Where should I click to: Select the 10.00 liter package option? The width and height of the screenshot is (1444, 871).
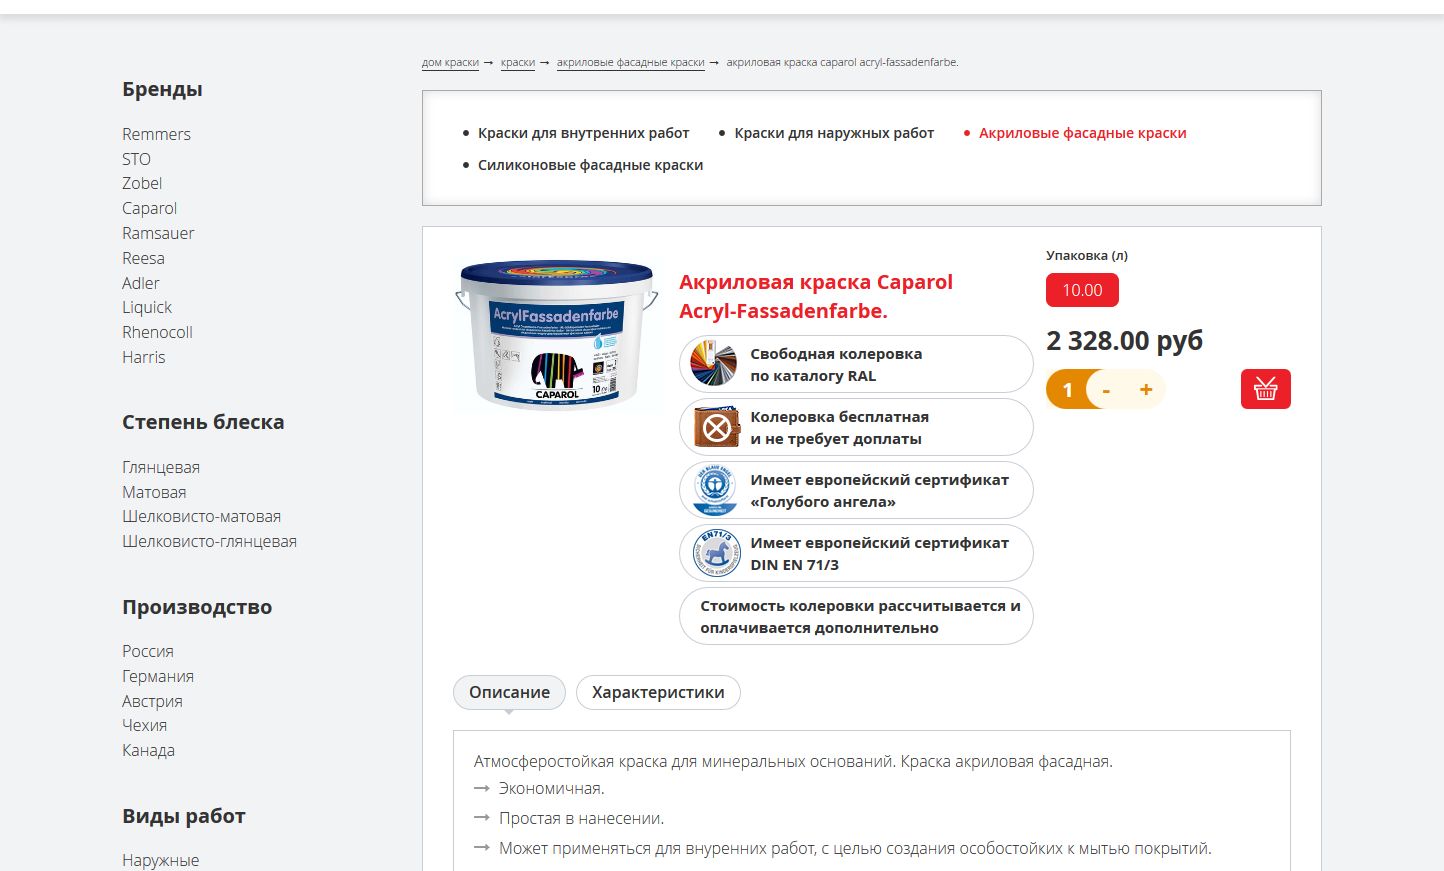1082,290
